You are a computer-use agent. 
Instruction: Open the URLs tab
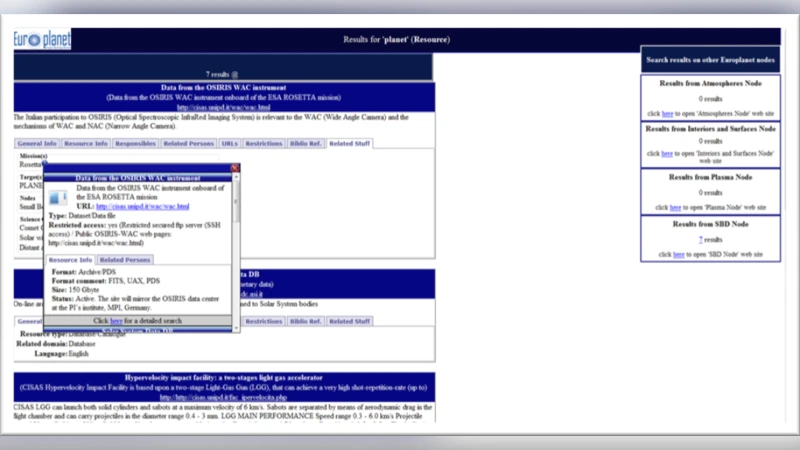click(229, 144)
